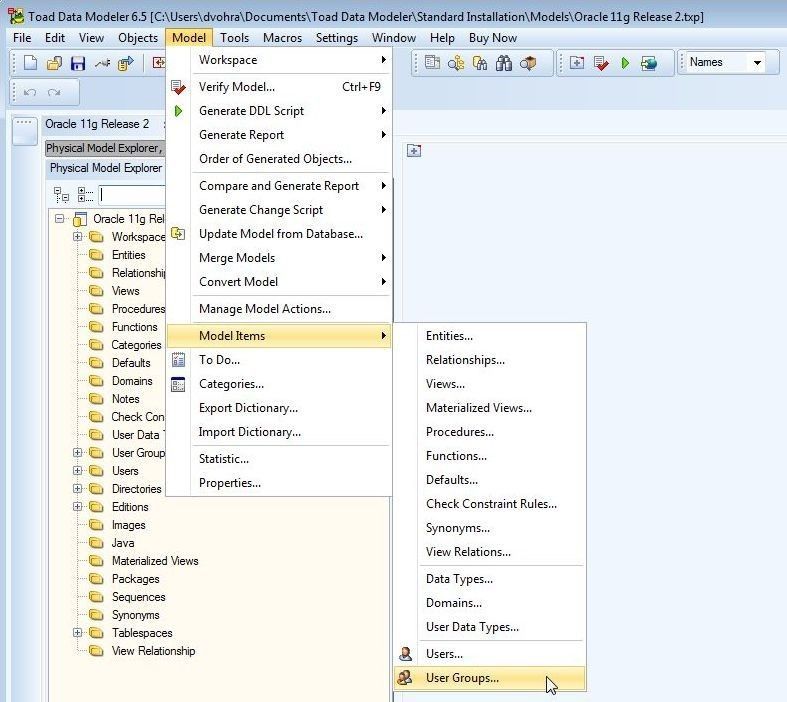This screenshot has width=787, height=702.
Task: Select User Groups in Model Items submenu
Action: tap(490, 678)
